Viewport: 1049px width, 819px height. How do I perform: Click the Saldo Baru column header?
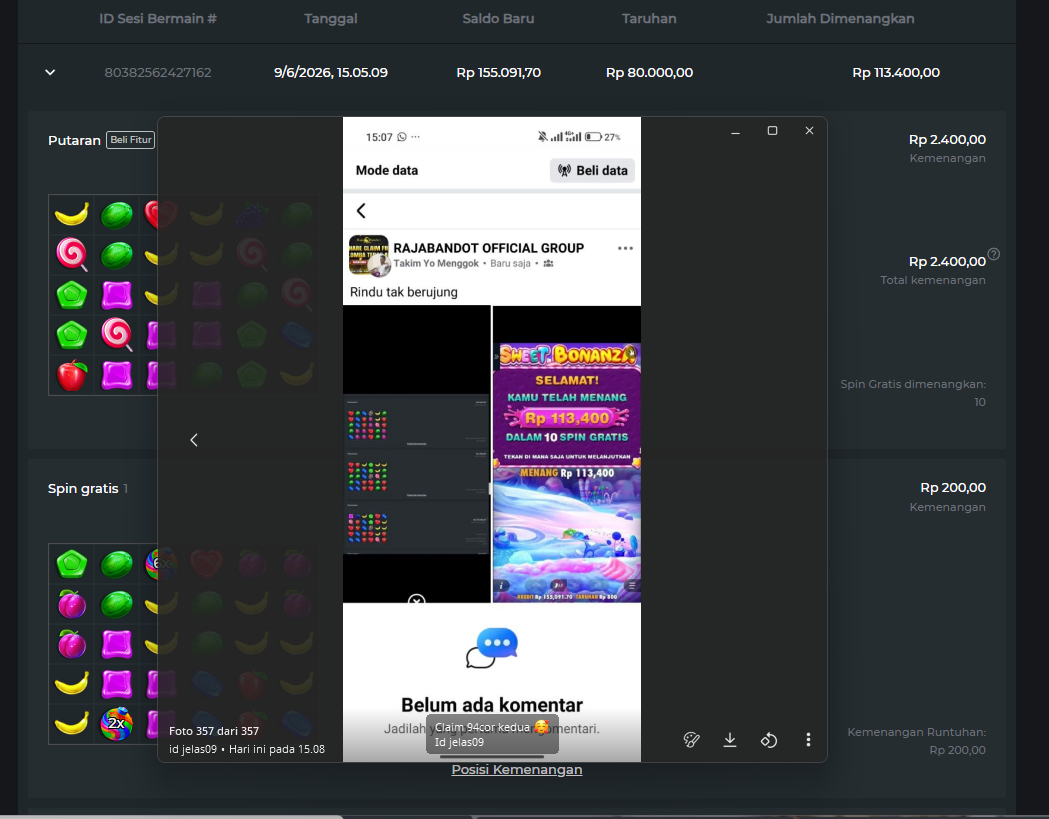[498, 19]
